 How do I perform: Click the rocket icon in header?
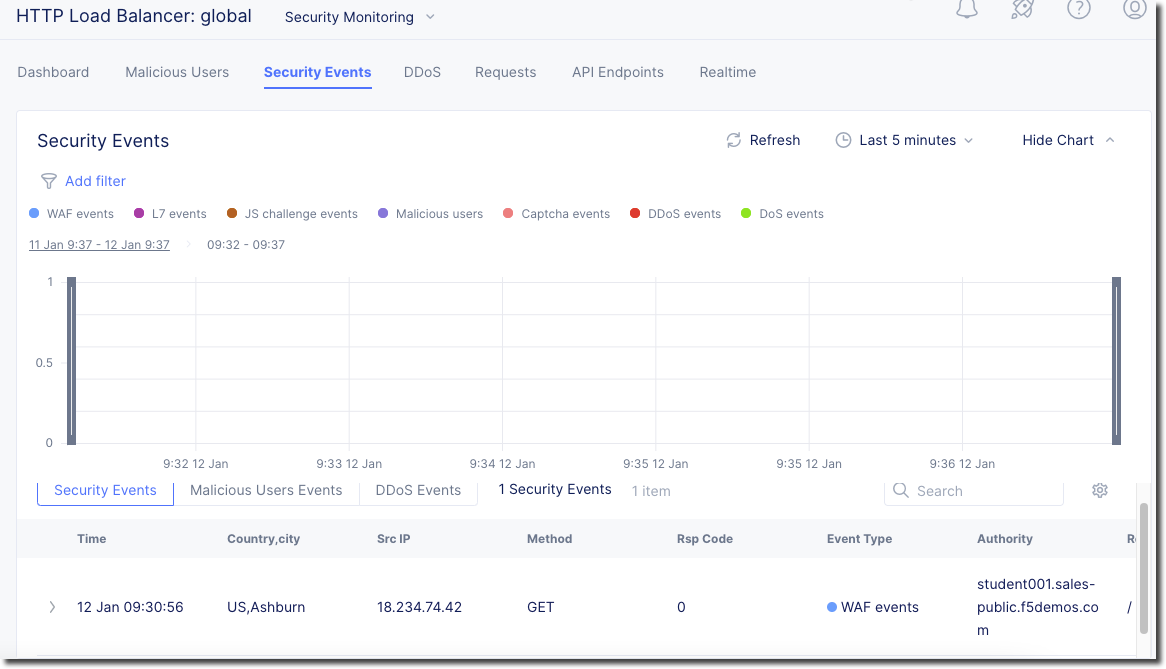[1022, 9]
